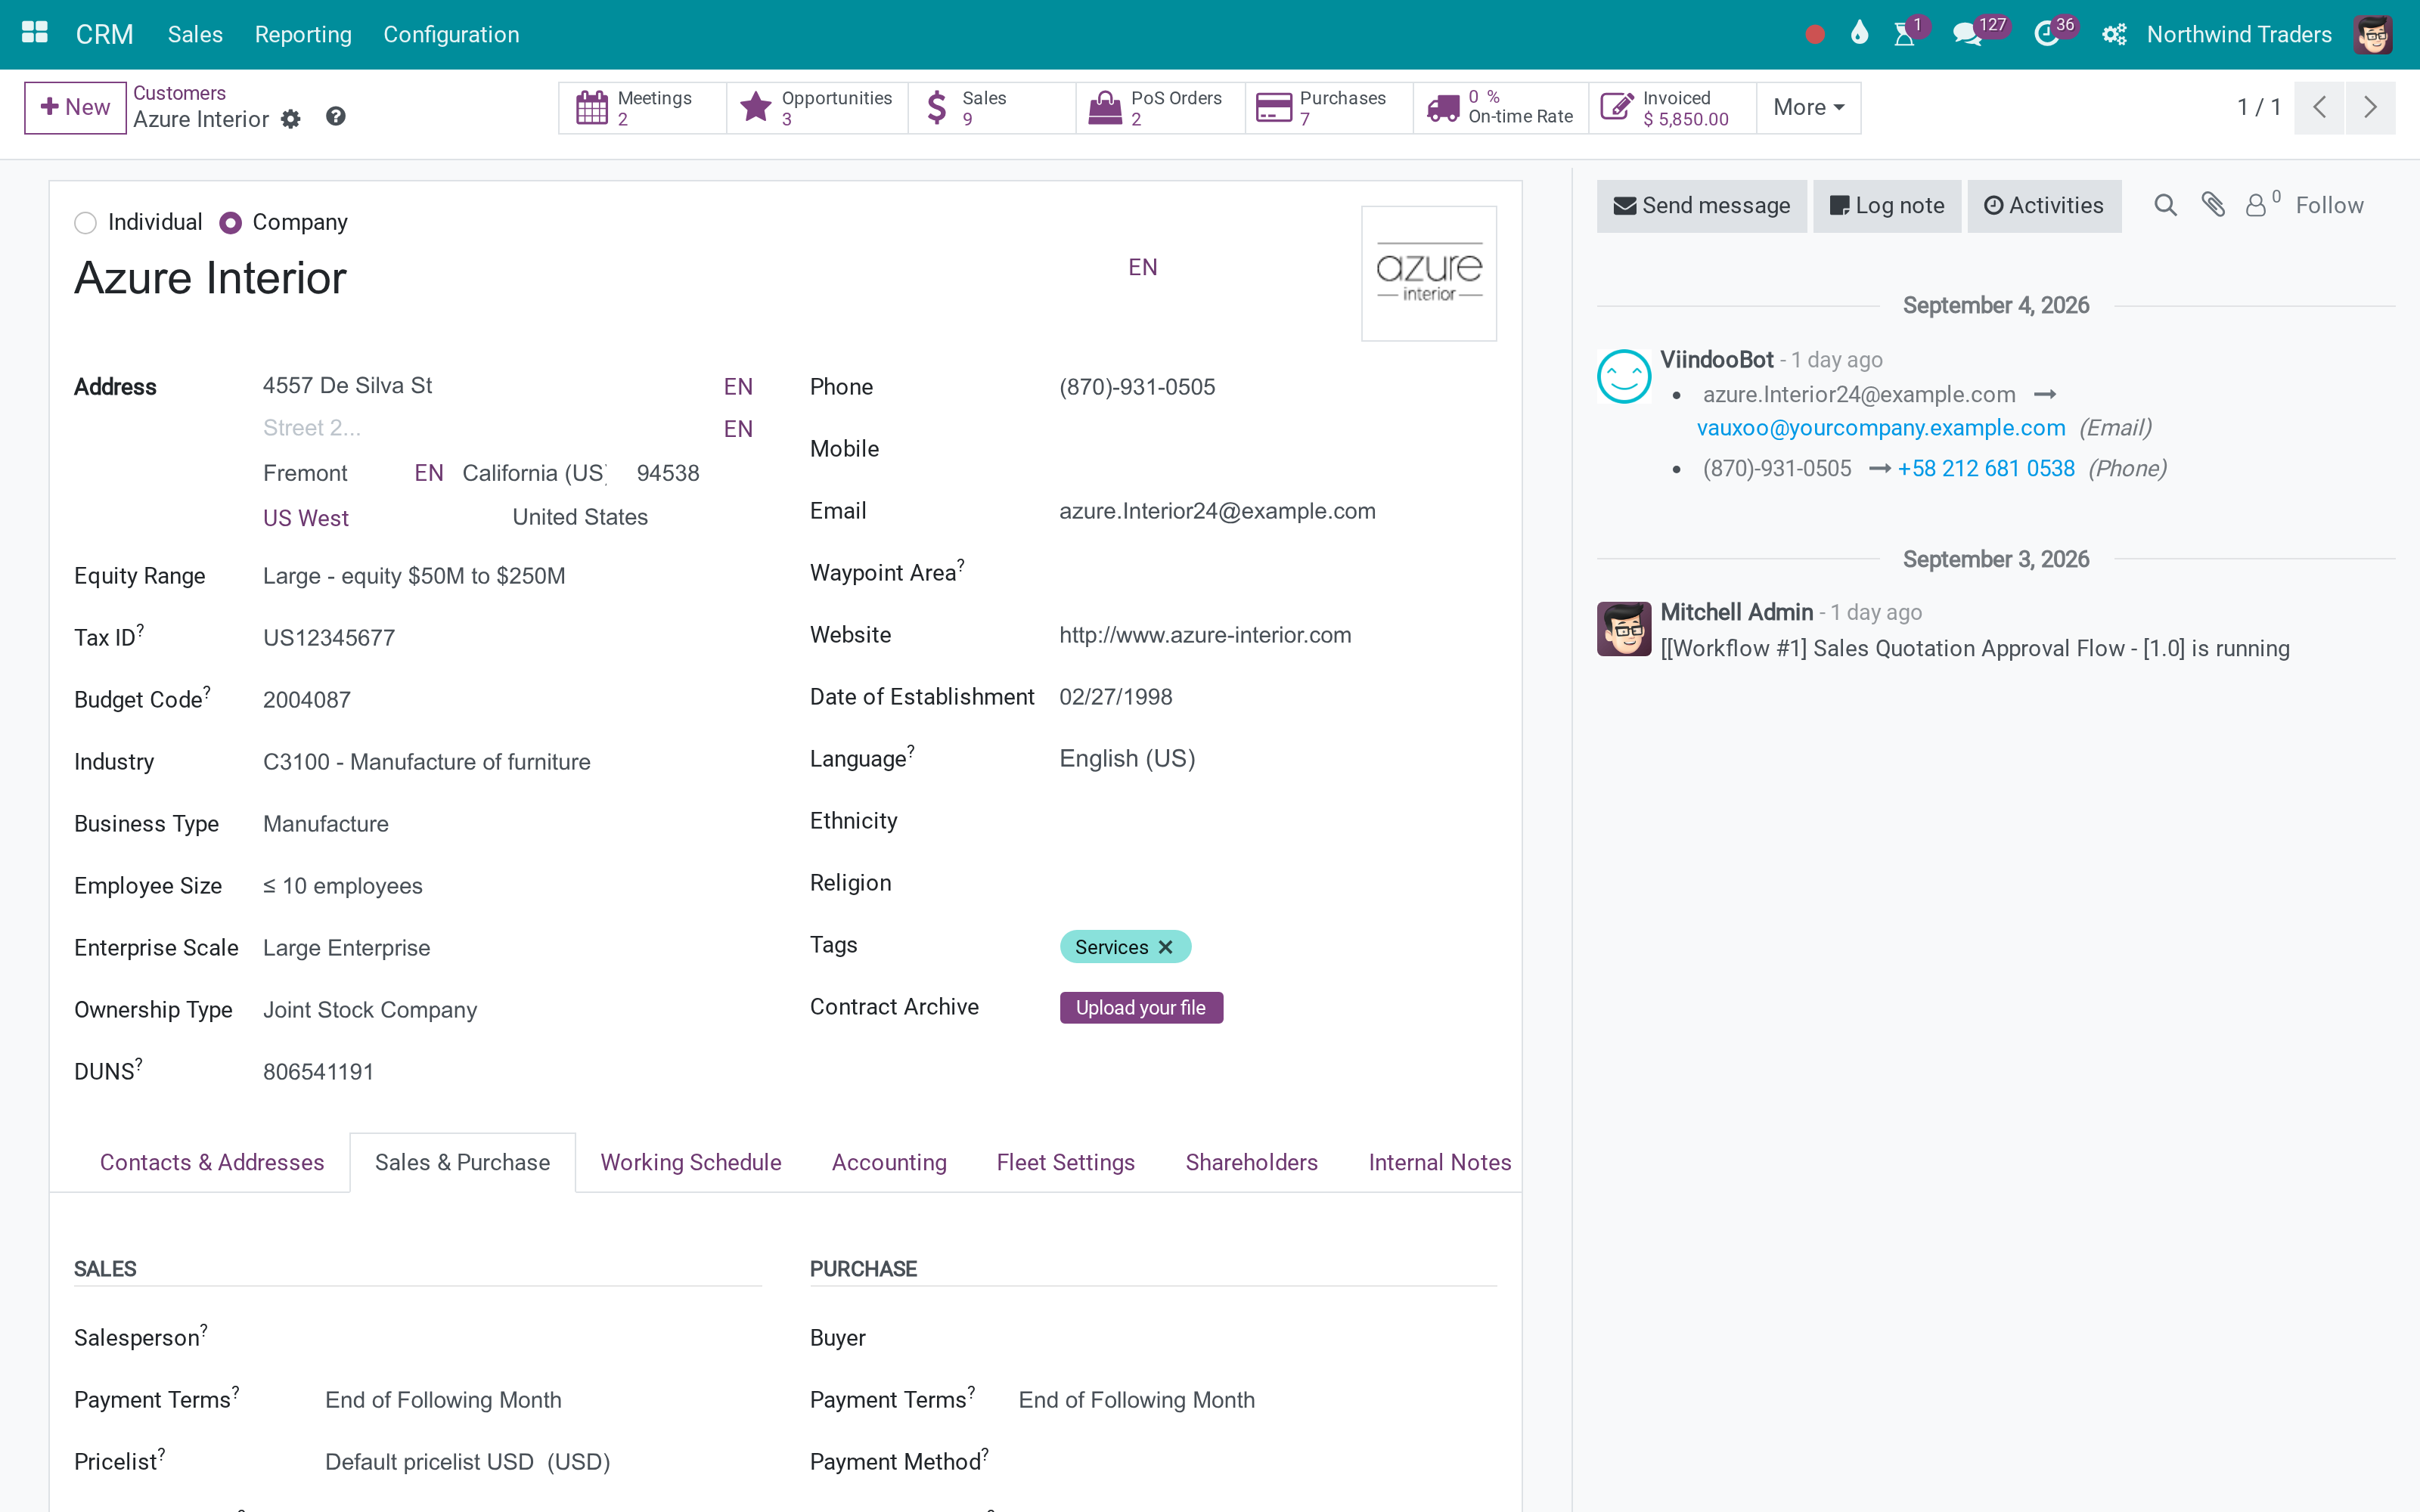Open the Language dropdown

click(1278, 759)
